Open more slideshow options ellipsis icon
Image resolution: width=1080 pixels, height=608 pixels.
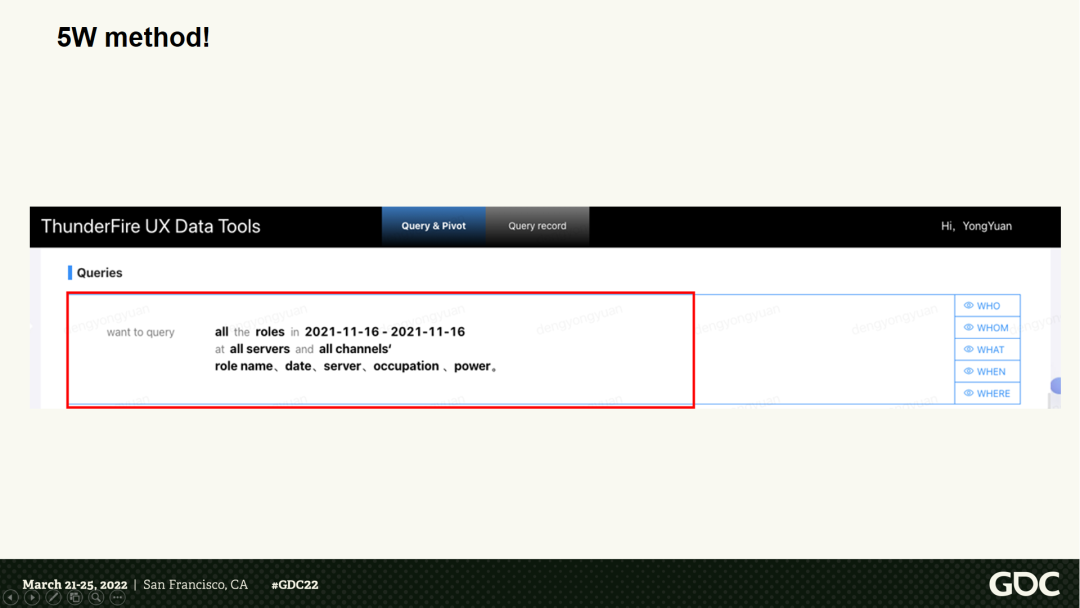(118, 598)
